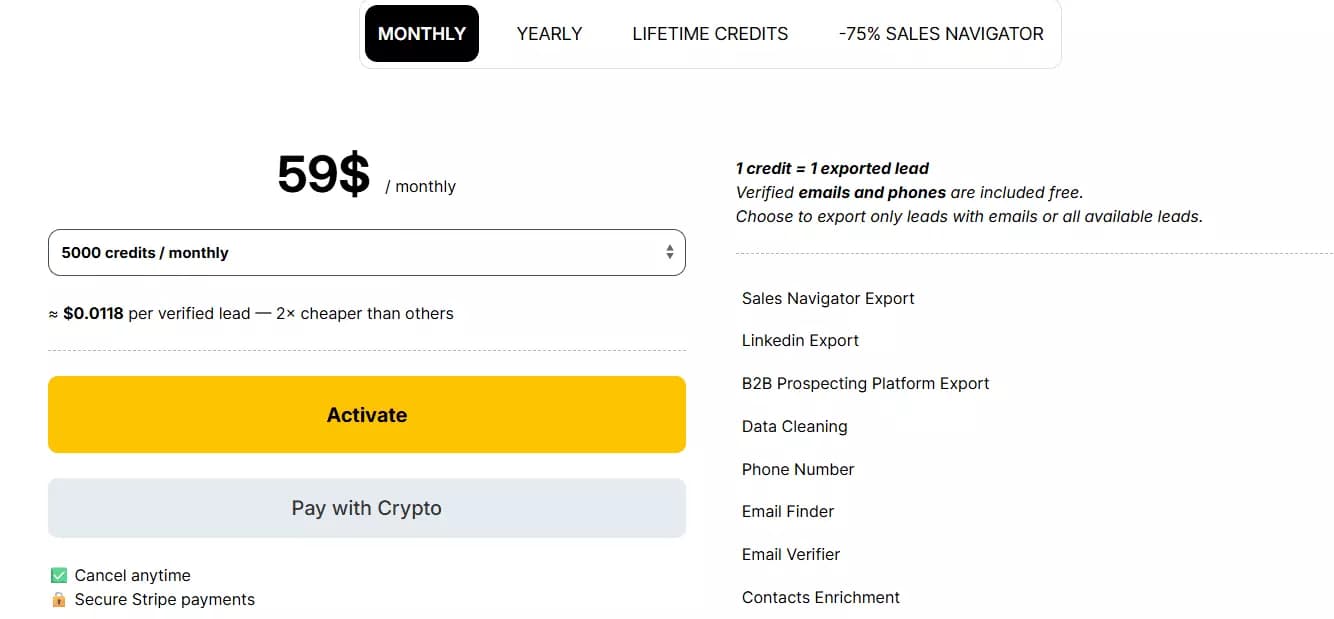Click the Phone Number feature item

pyautogui.click(x=797, y=469)
